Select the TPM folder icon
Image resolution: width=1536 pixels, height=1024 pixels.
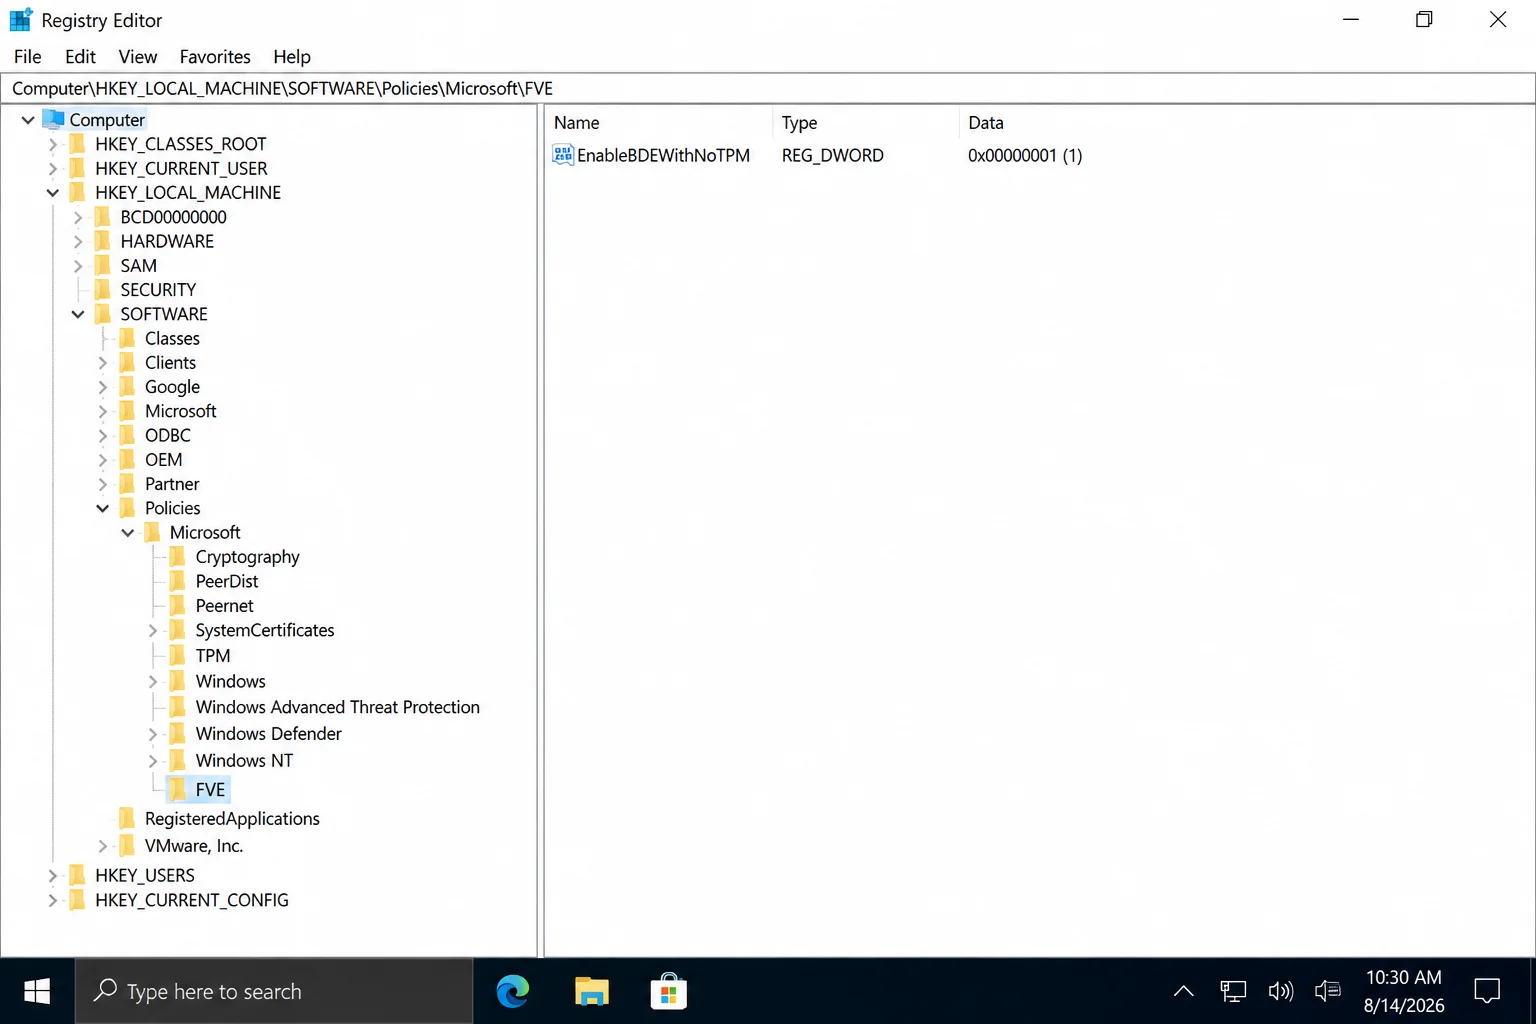click(x=177, y=655)
